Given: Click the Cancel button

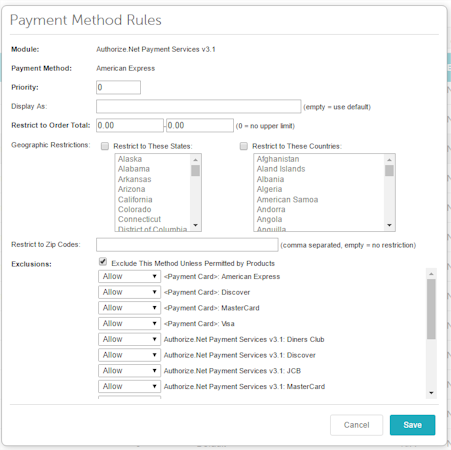Looking at the screenshot, I should [x=356, y=425].
